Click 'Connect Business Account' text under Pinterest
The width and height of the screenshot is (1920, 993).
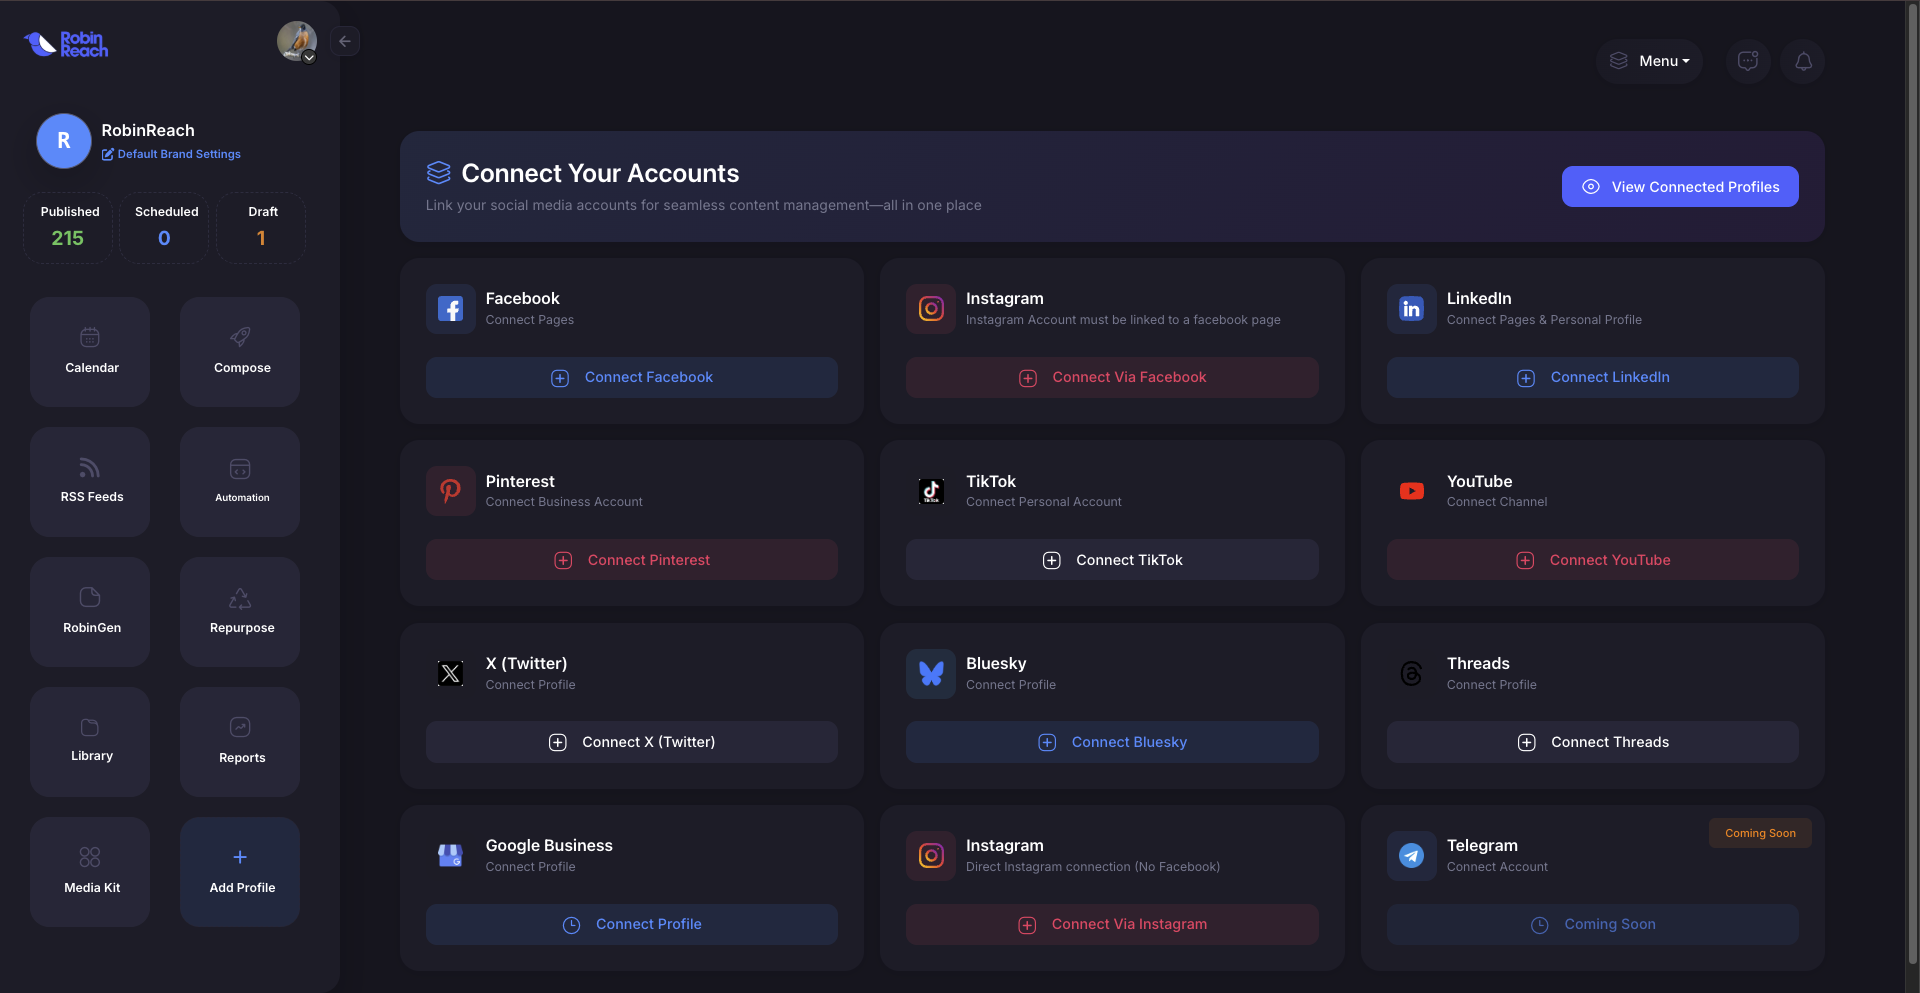(564, 502)
